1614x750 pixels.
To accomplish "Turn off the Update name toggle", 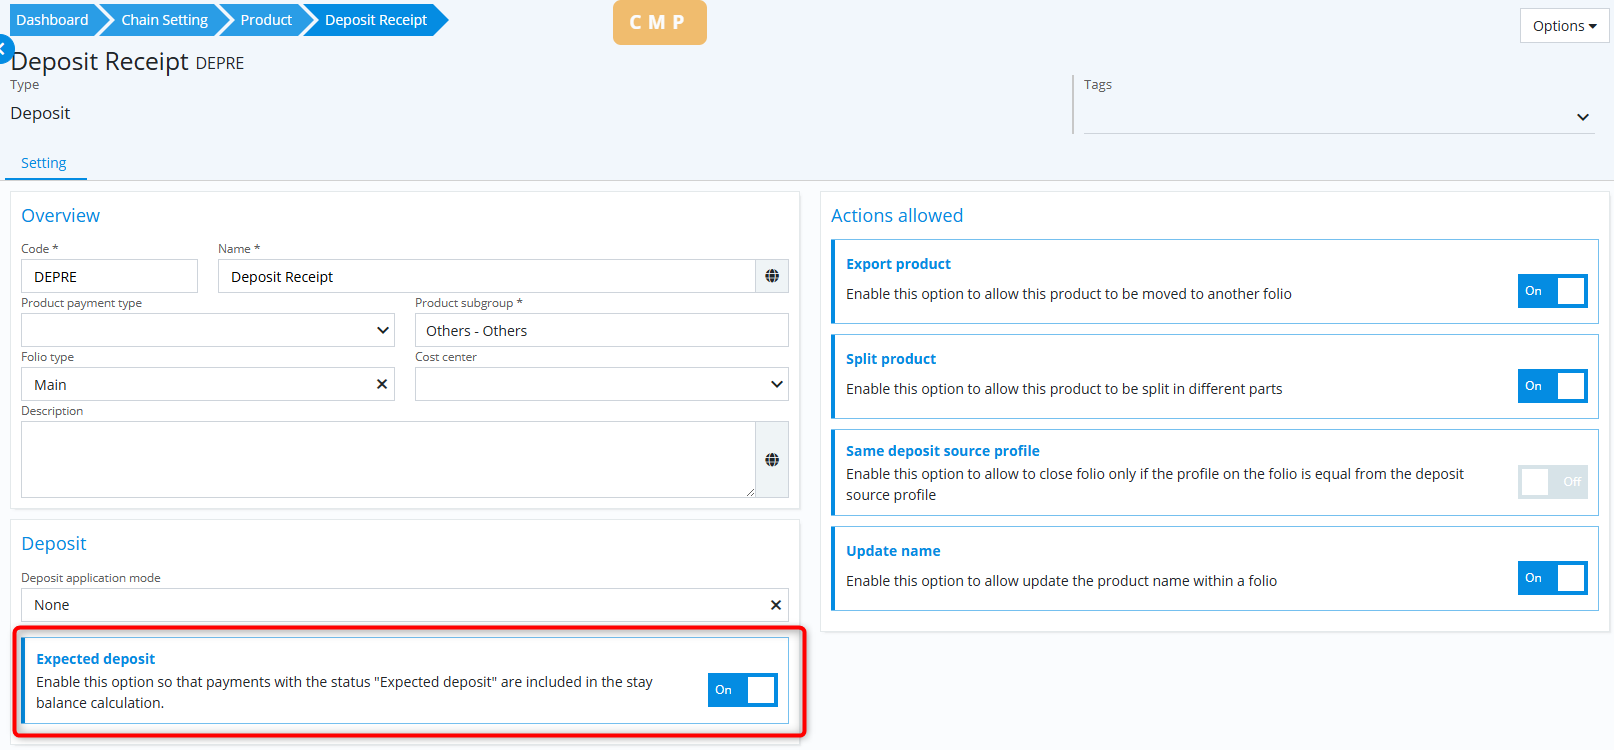I will pyautogui.click(x=1551, y=578).
